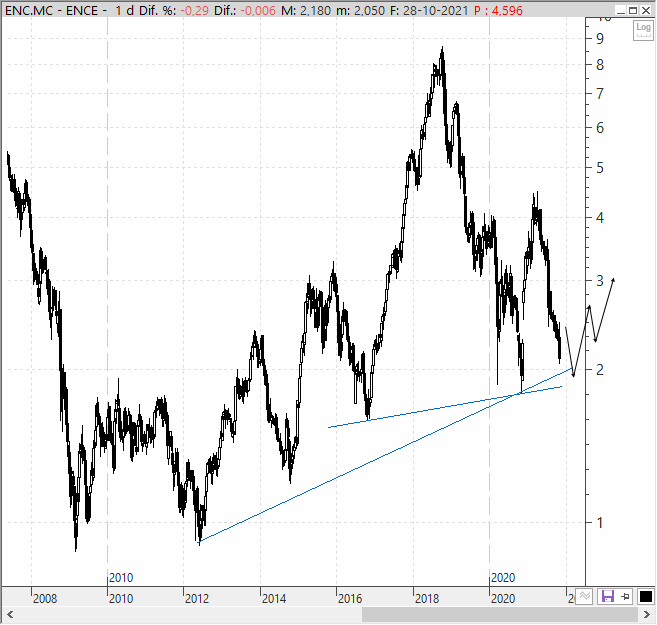657x625 pixels.
Task: Minimize the ENC.MC chart window
Action: click(622, 10)
